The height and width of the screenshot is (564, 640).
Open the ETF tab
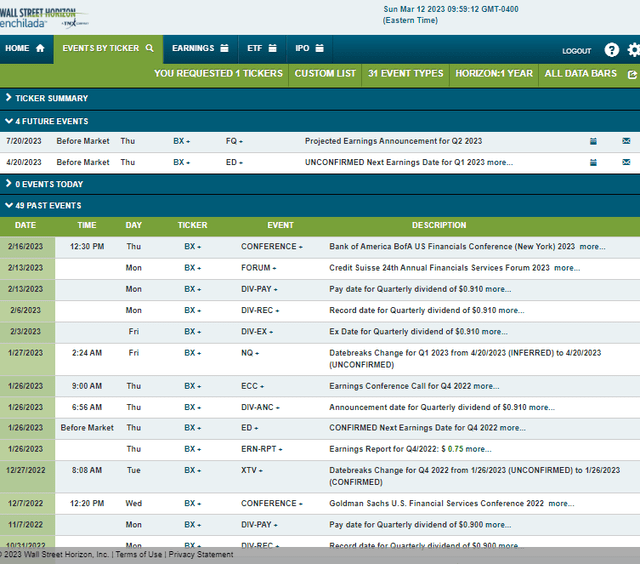[x=261, y=47]
